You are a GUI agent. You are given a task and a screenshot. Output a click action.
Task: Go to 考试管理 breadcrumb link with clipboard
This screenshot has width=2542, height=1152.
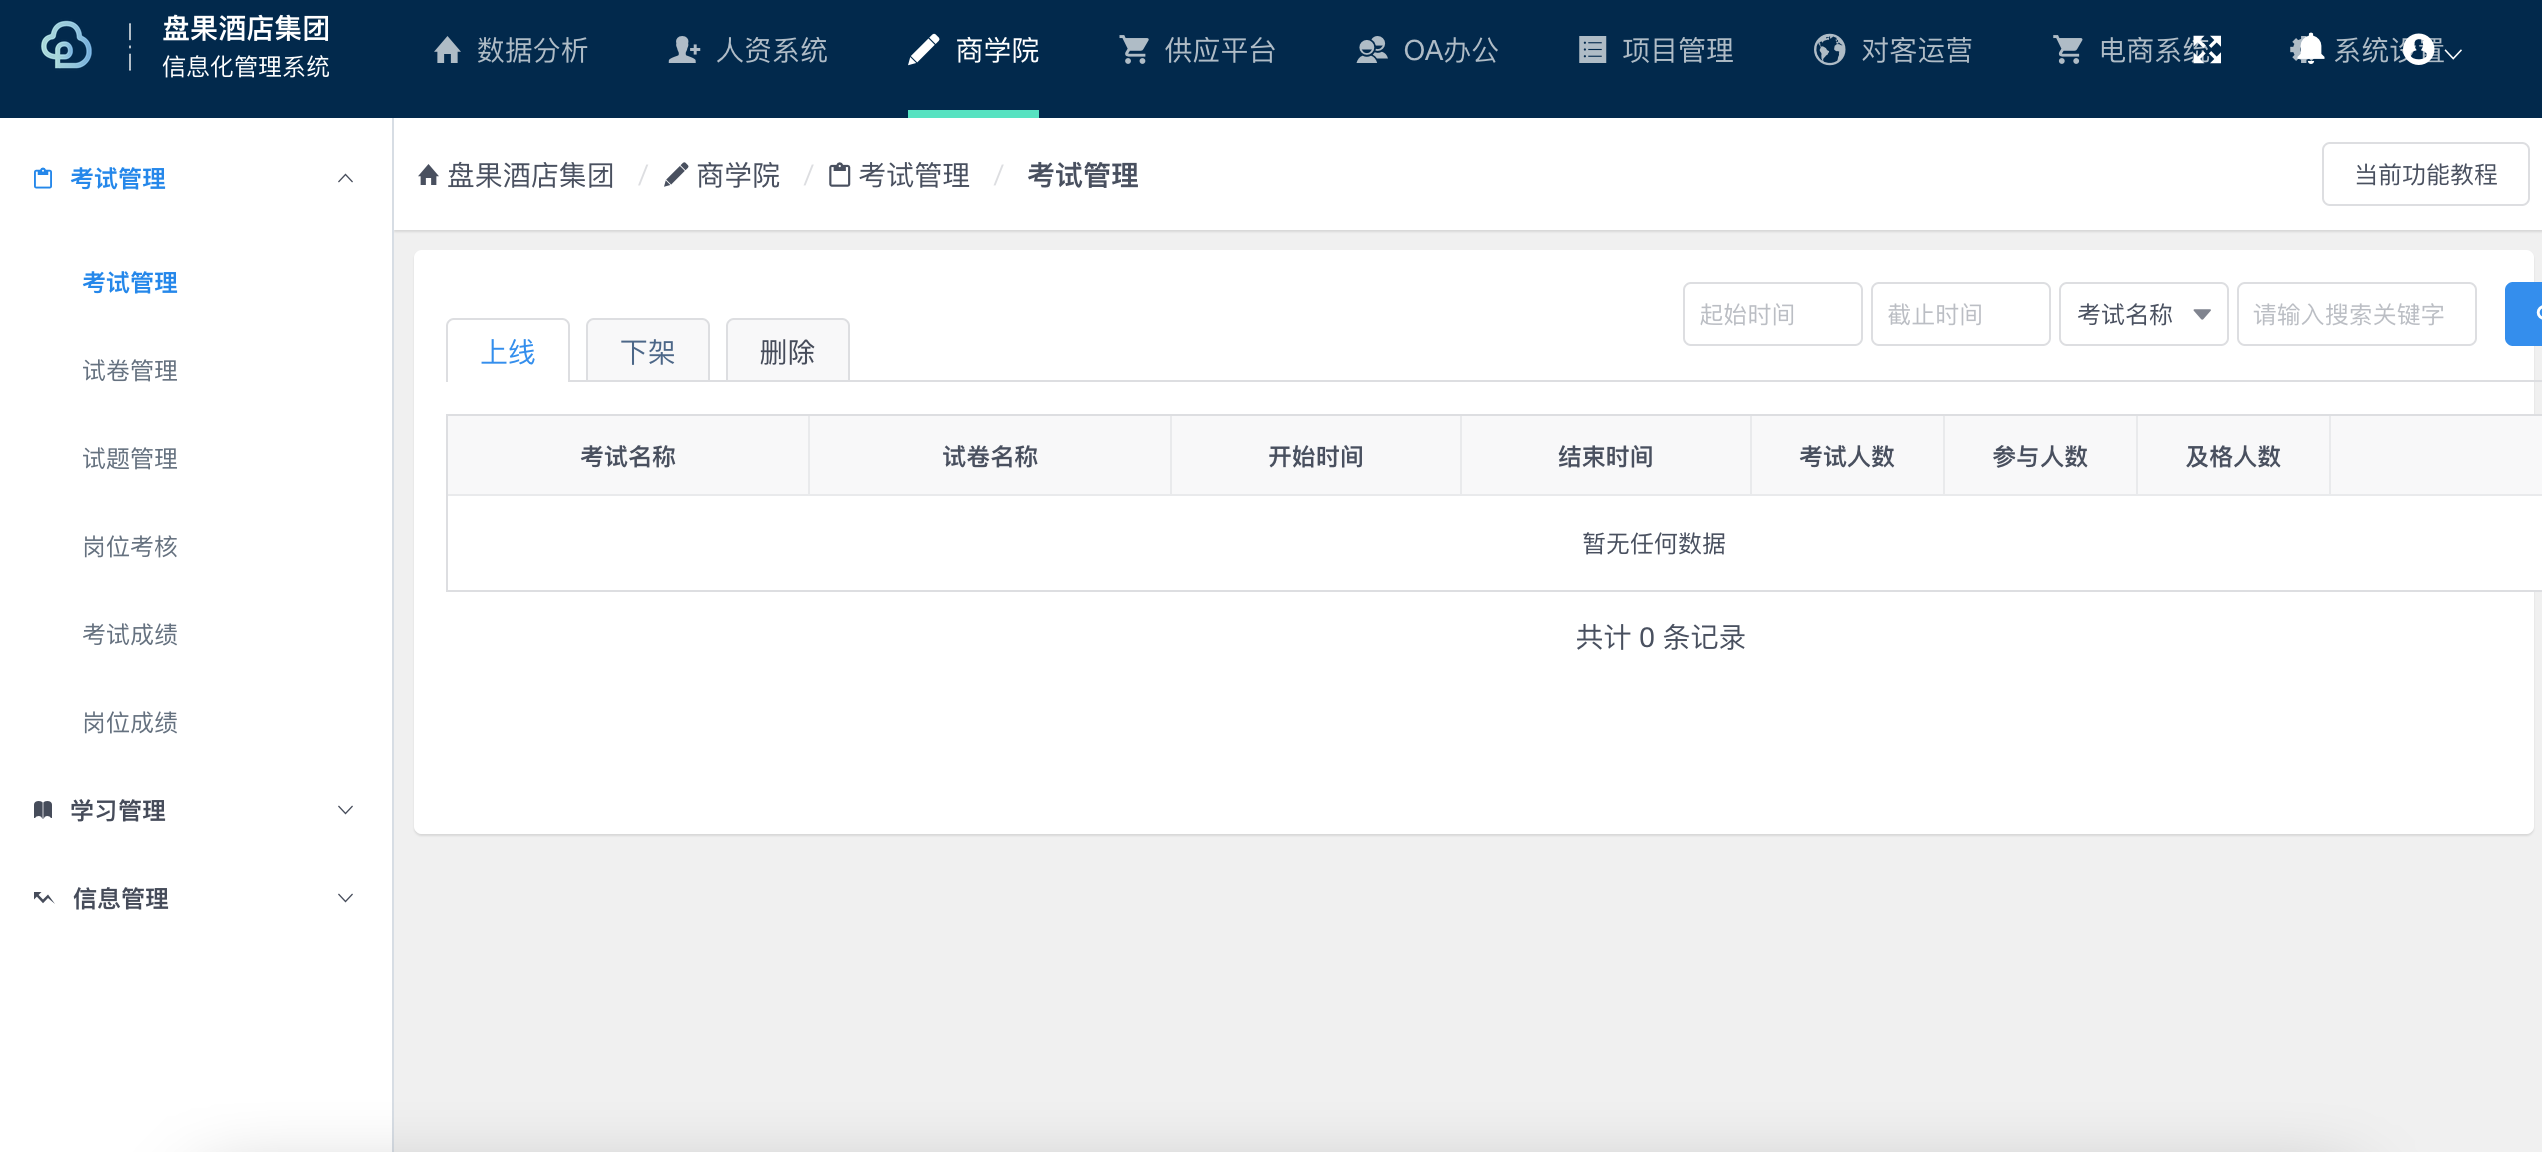[914, 176]
